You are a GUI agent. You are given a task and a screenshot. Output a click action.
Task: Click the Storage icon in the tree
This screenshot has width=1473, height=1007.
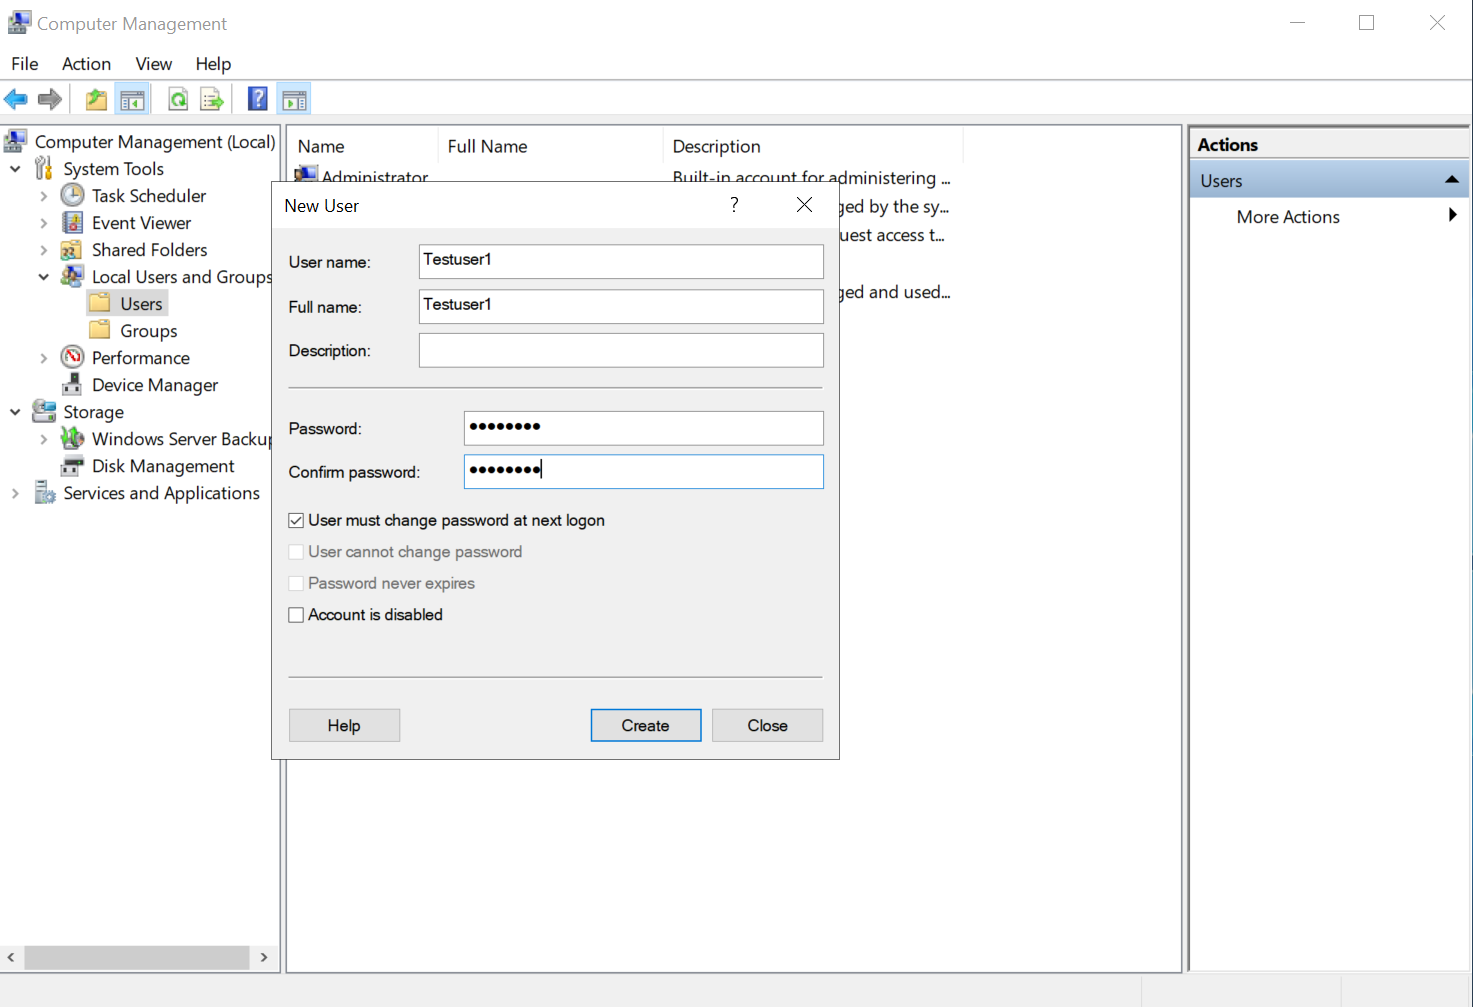click(44, 411)
